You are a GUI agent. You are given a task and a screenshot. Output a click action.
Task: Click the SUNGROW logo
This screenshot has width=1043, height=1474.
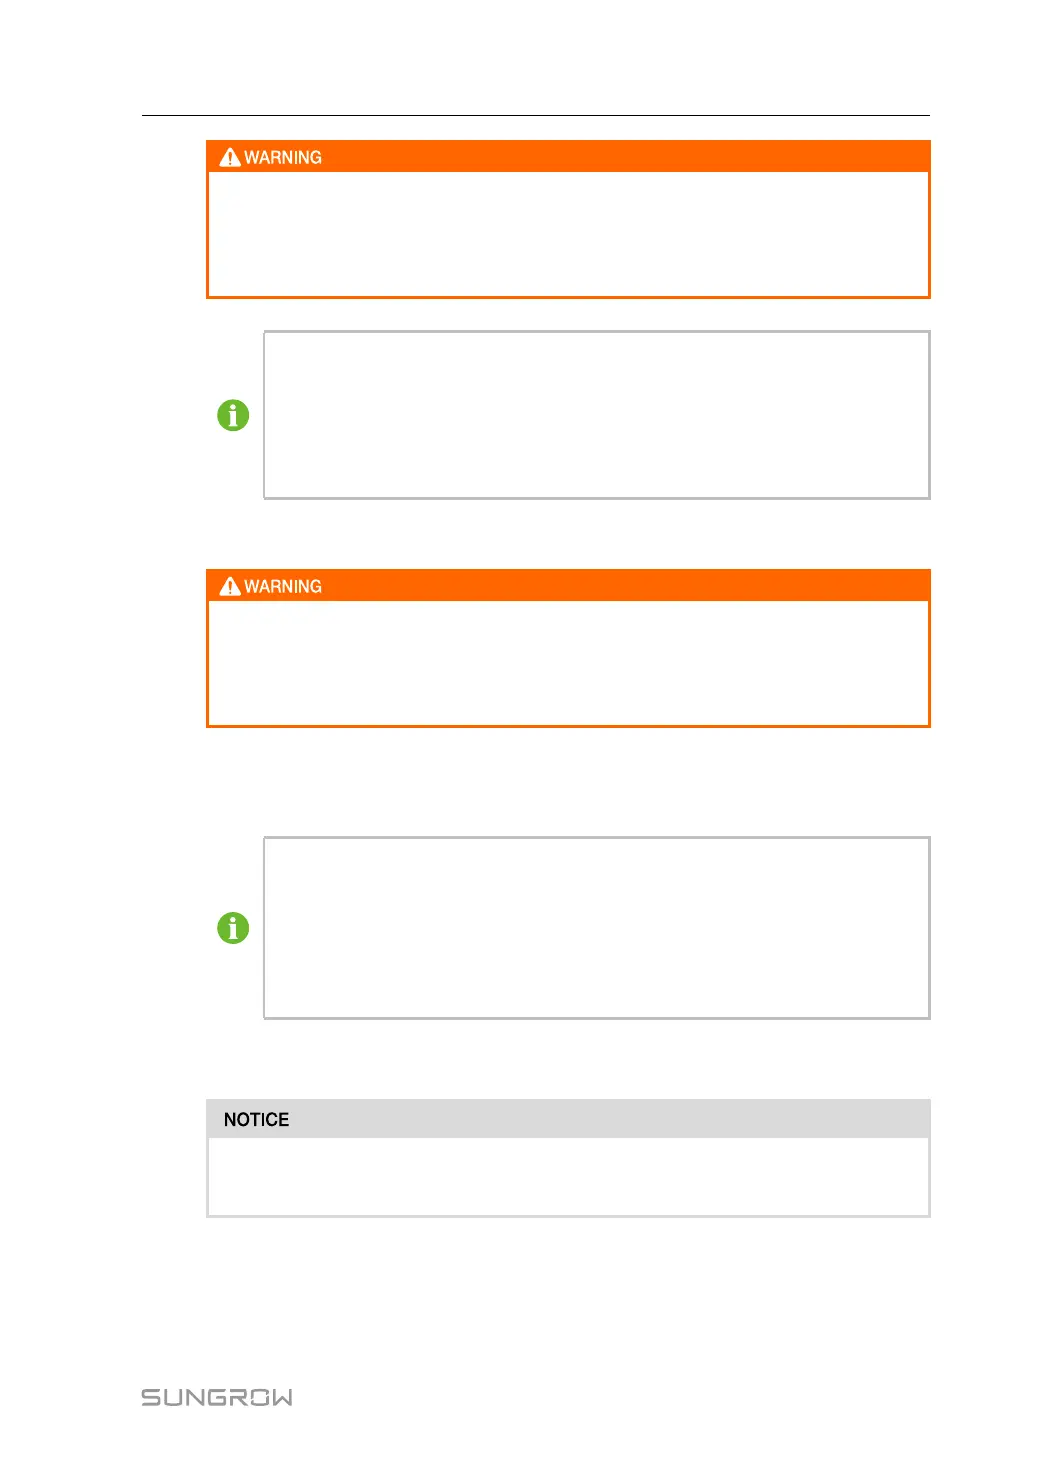click(217, 1397)
